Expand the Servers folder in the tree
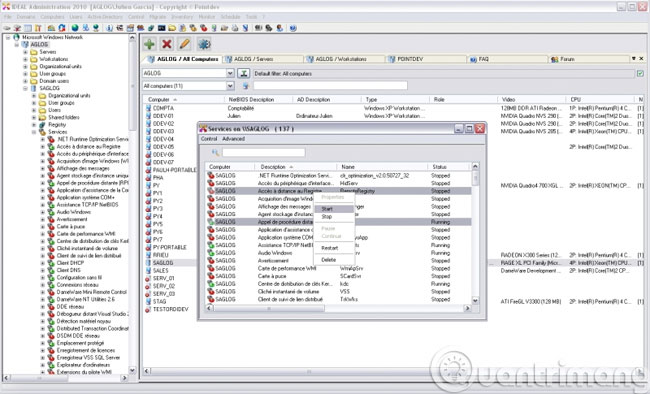Viewport: 650px width, 394px height. [25, 52]
